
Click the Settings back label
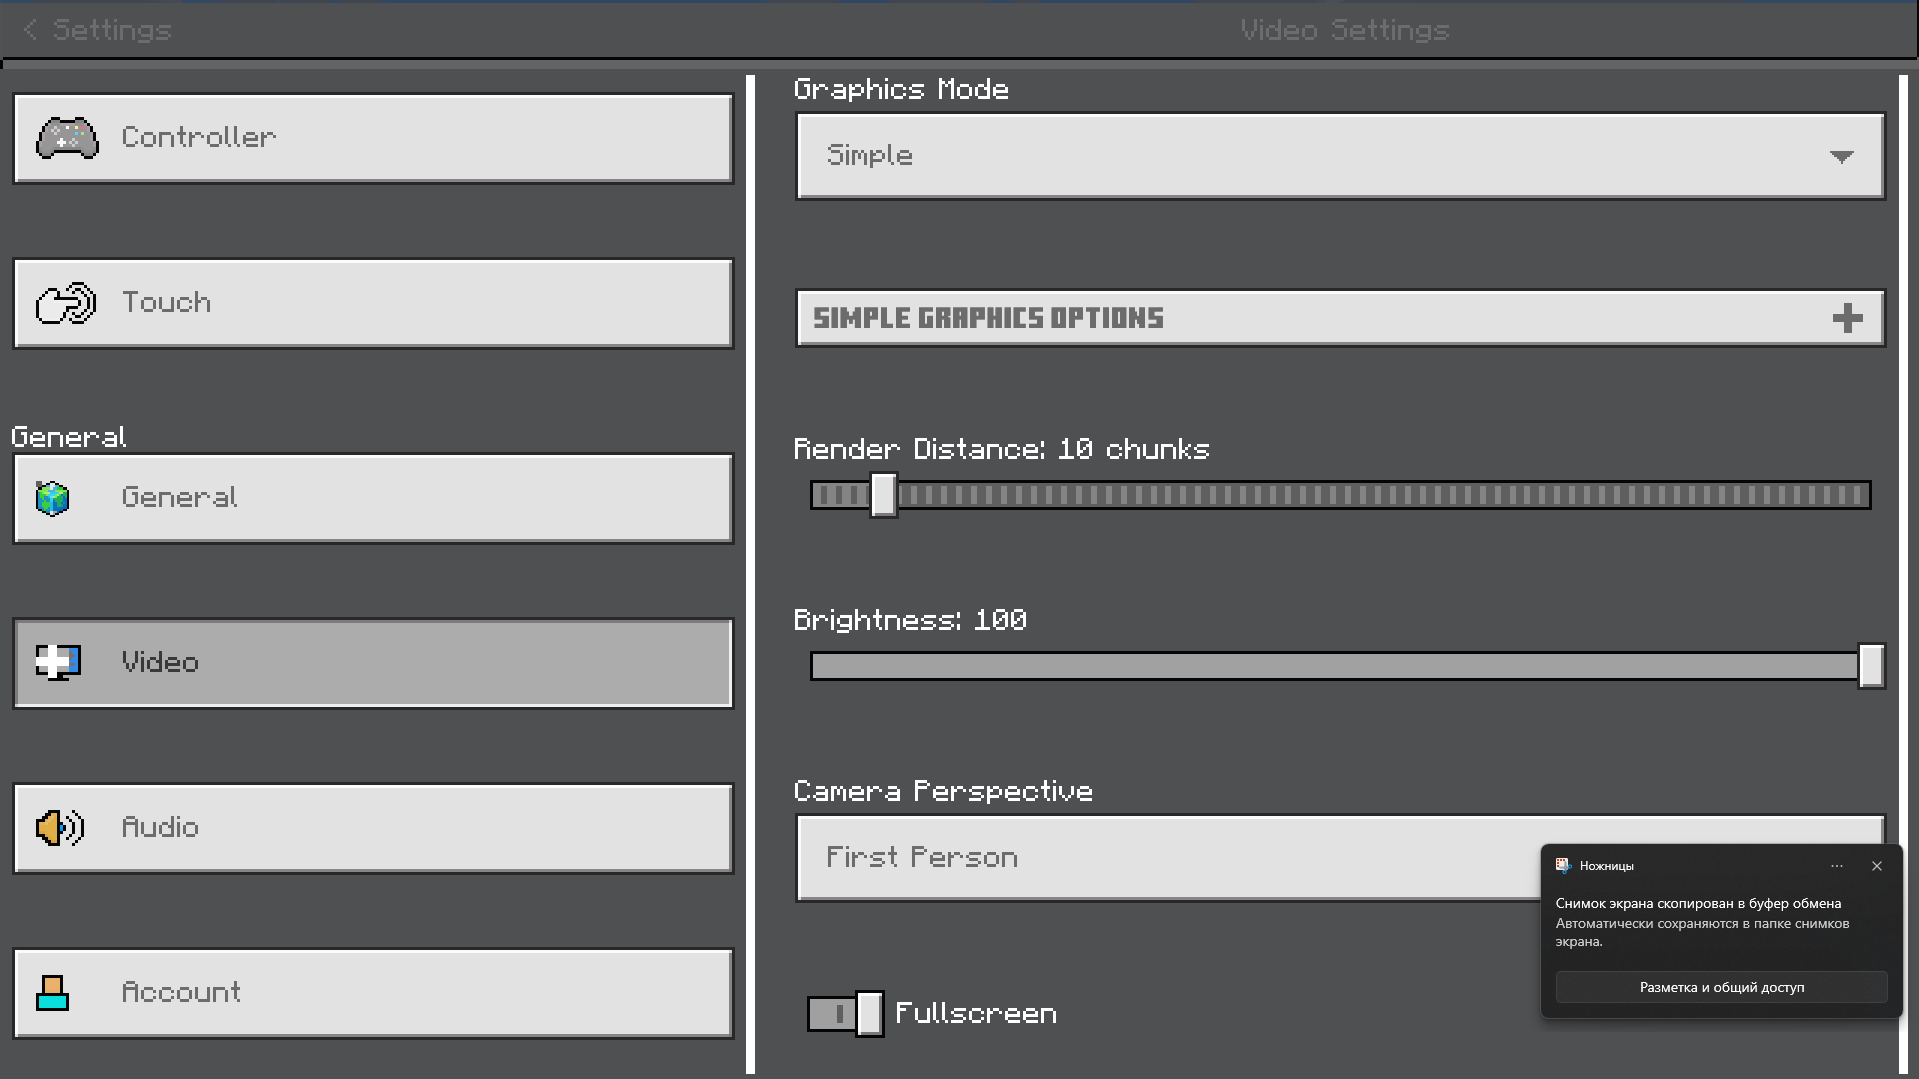point(112,30)
